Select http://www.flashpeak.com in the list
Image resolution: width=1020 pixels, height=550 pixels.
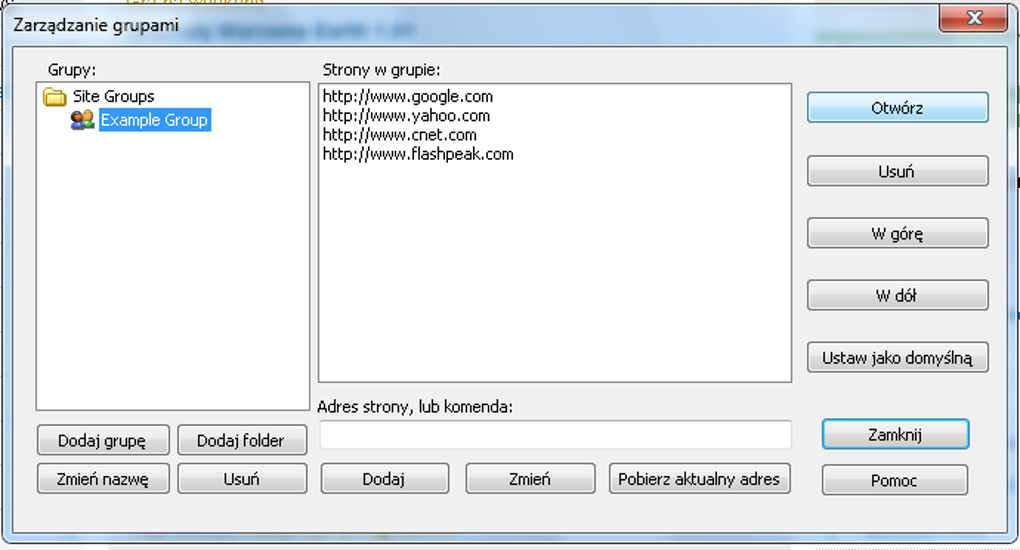click(x=418, y=154)
